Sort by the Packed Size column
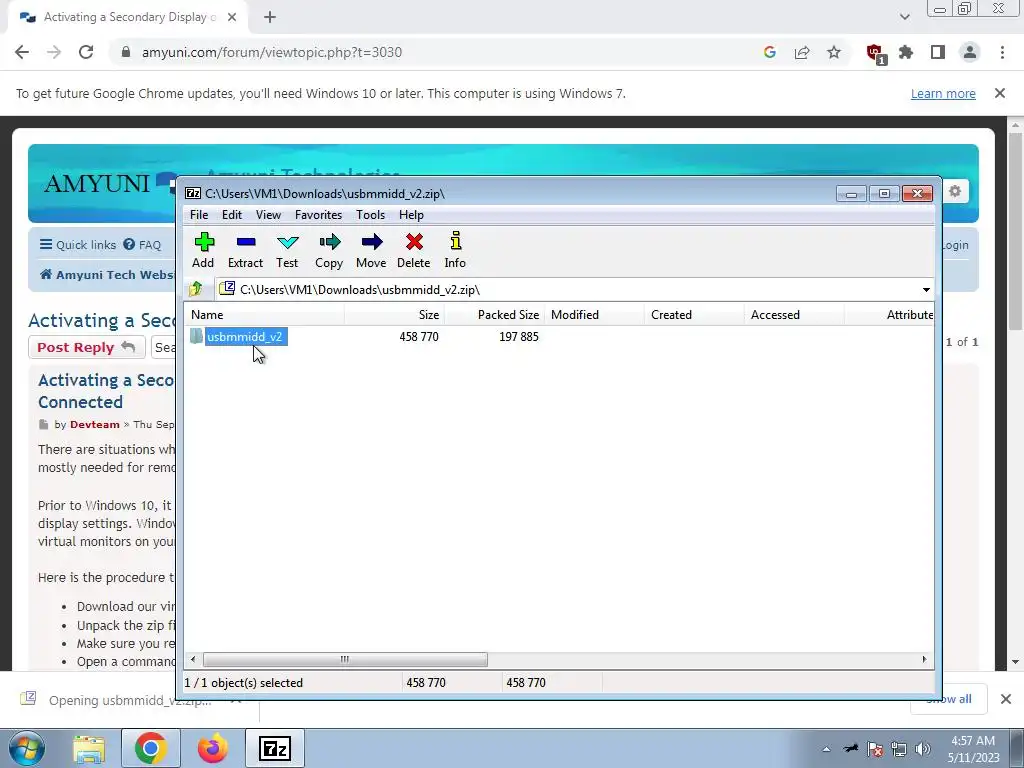This screenshot has width=1024, height=768. pyautogui.click(x=494, y=315)
